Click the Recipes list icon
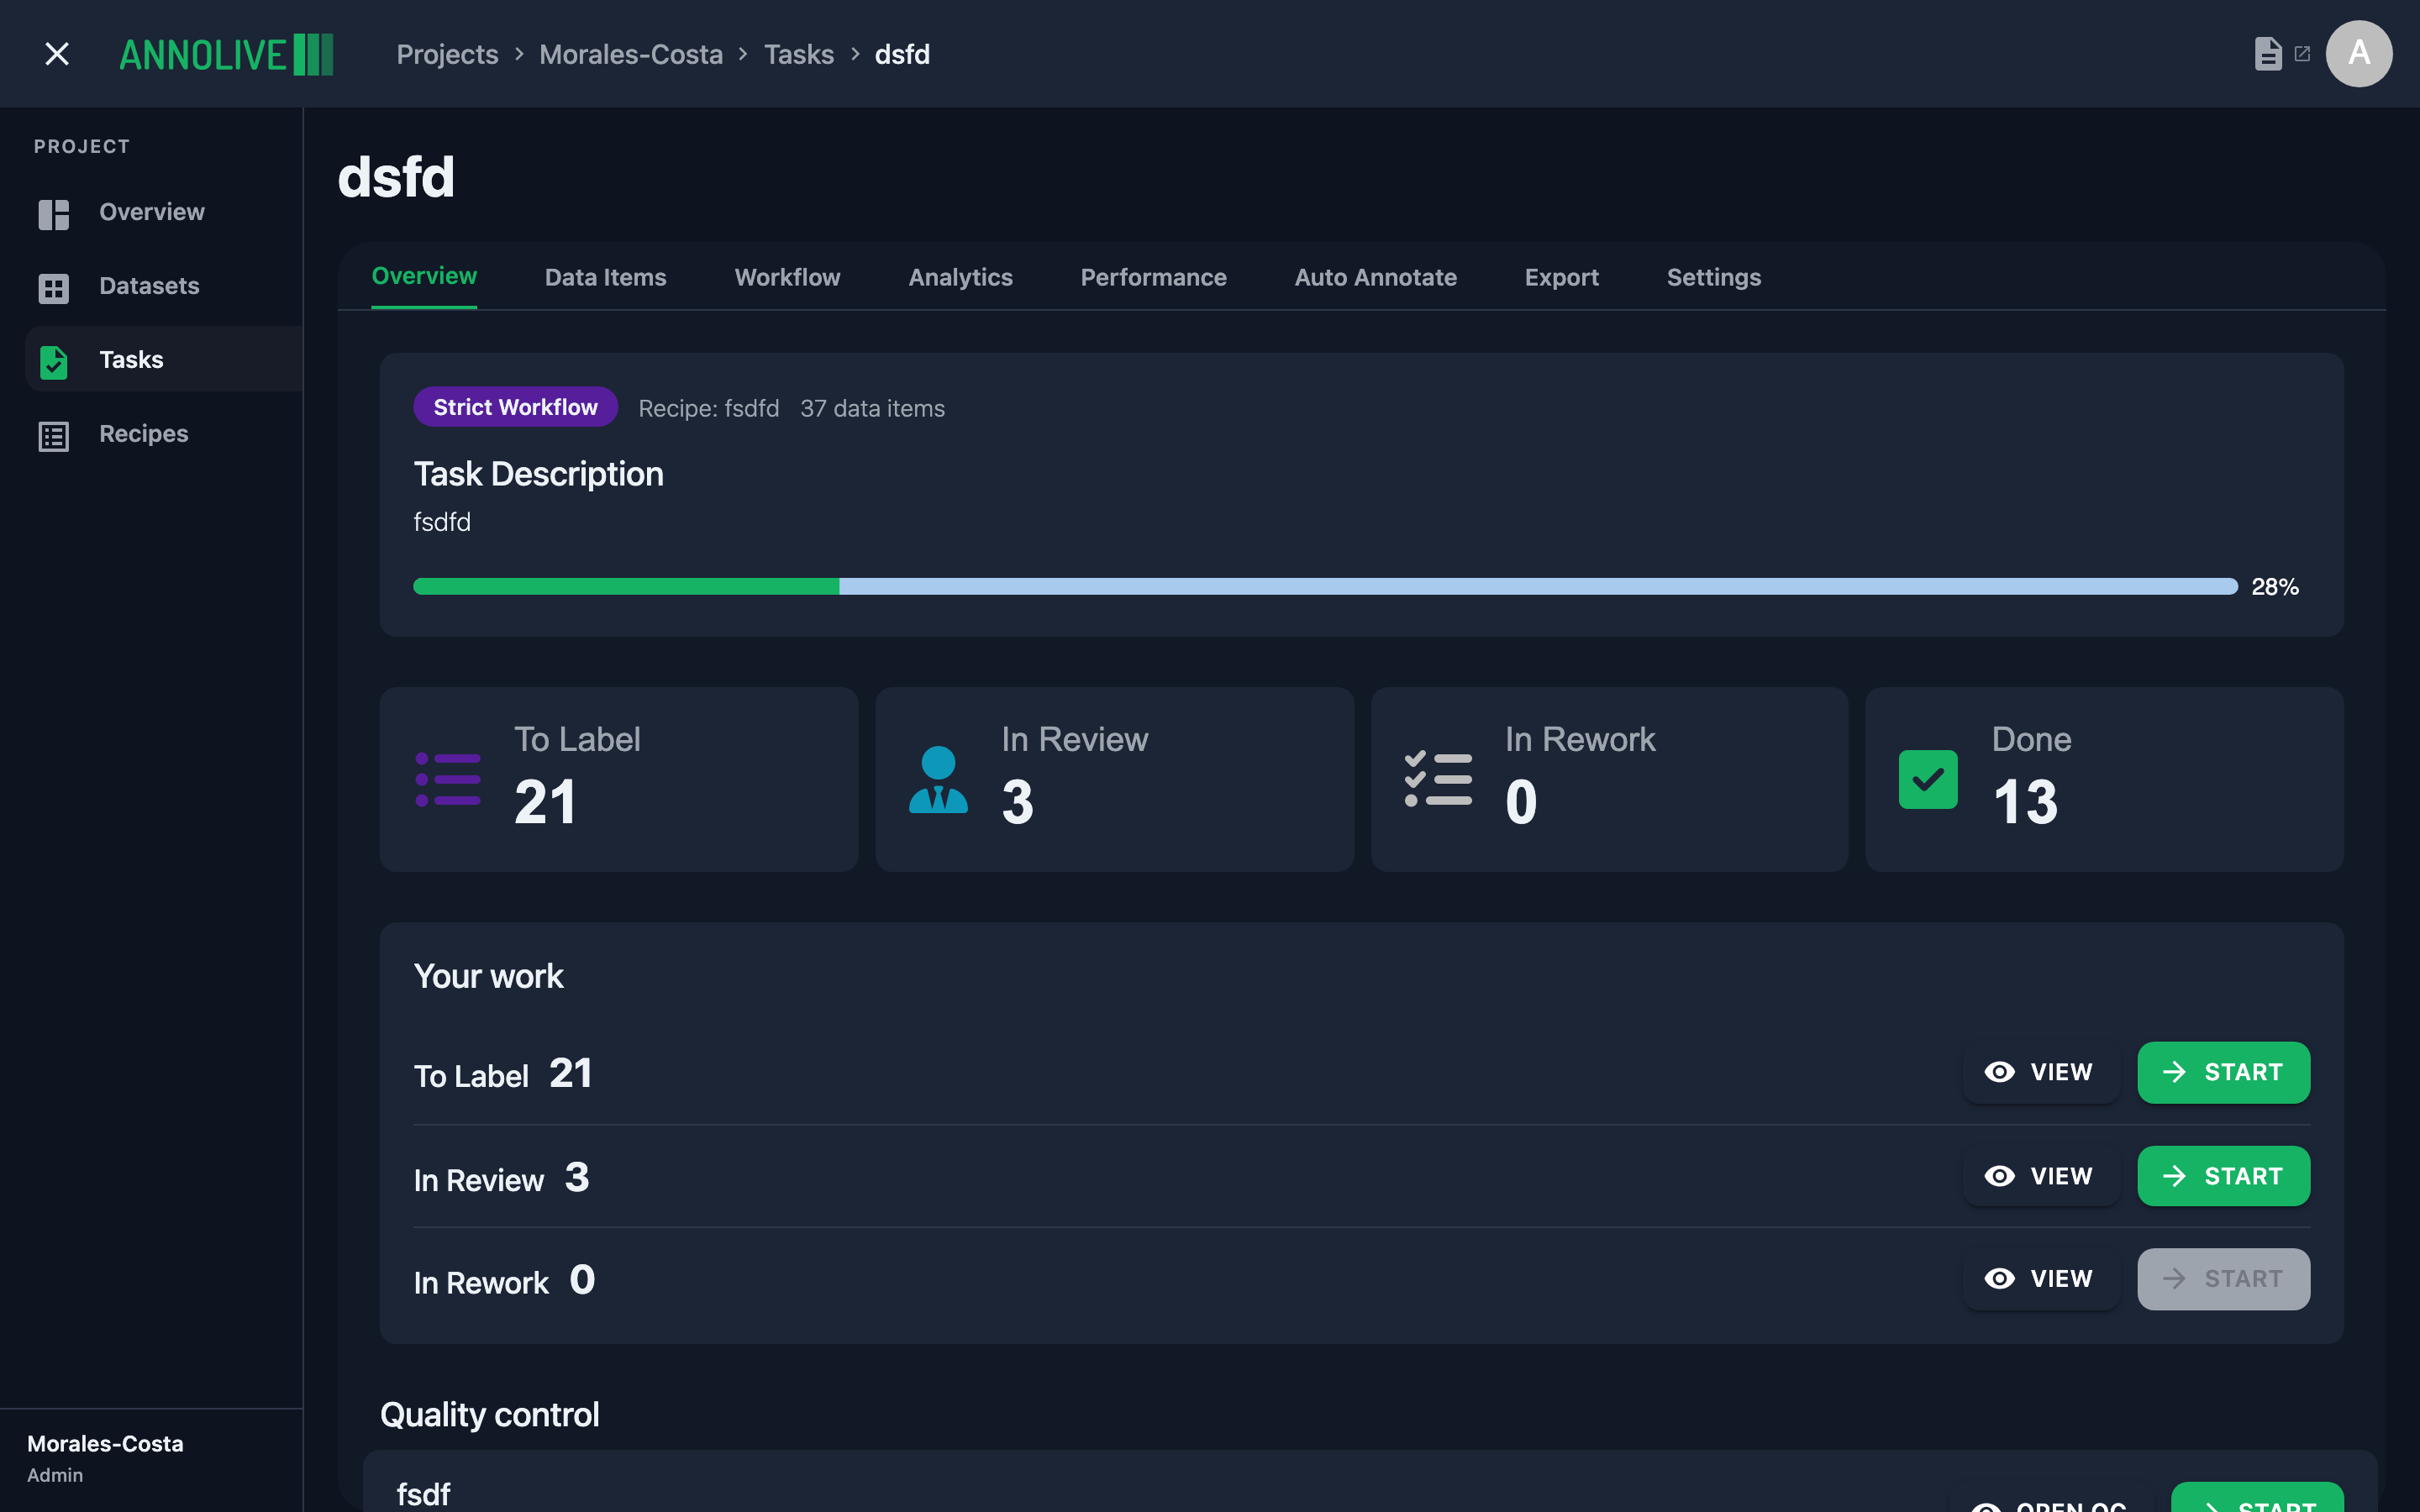 pyautogui.click(x=54, y=436)
